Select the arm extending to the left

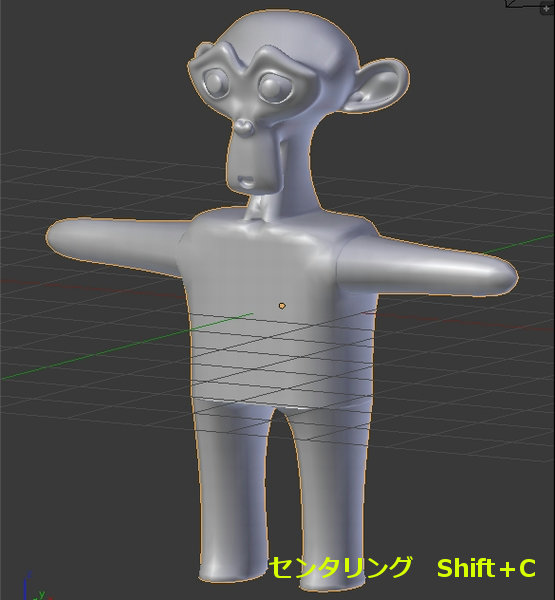click(115, 243)
